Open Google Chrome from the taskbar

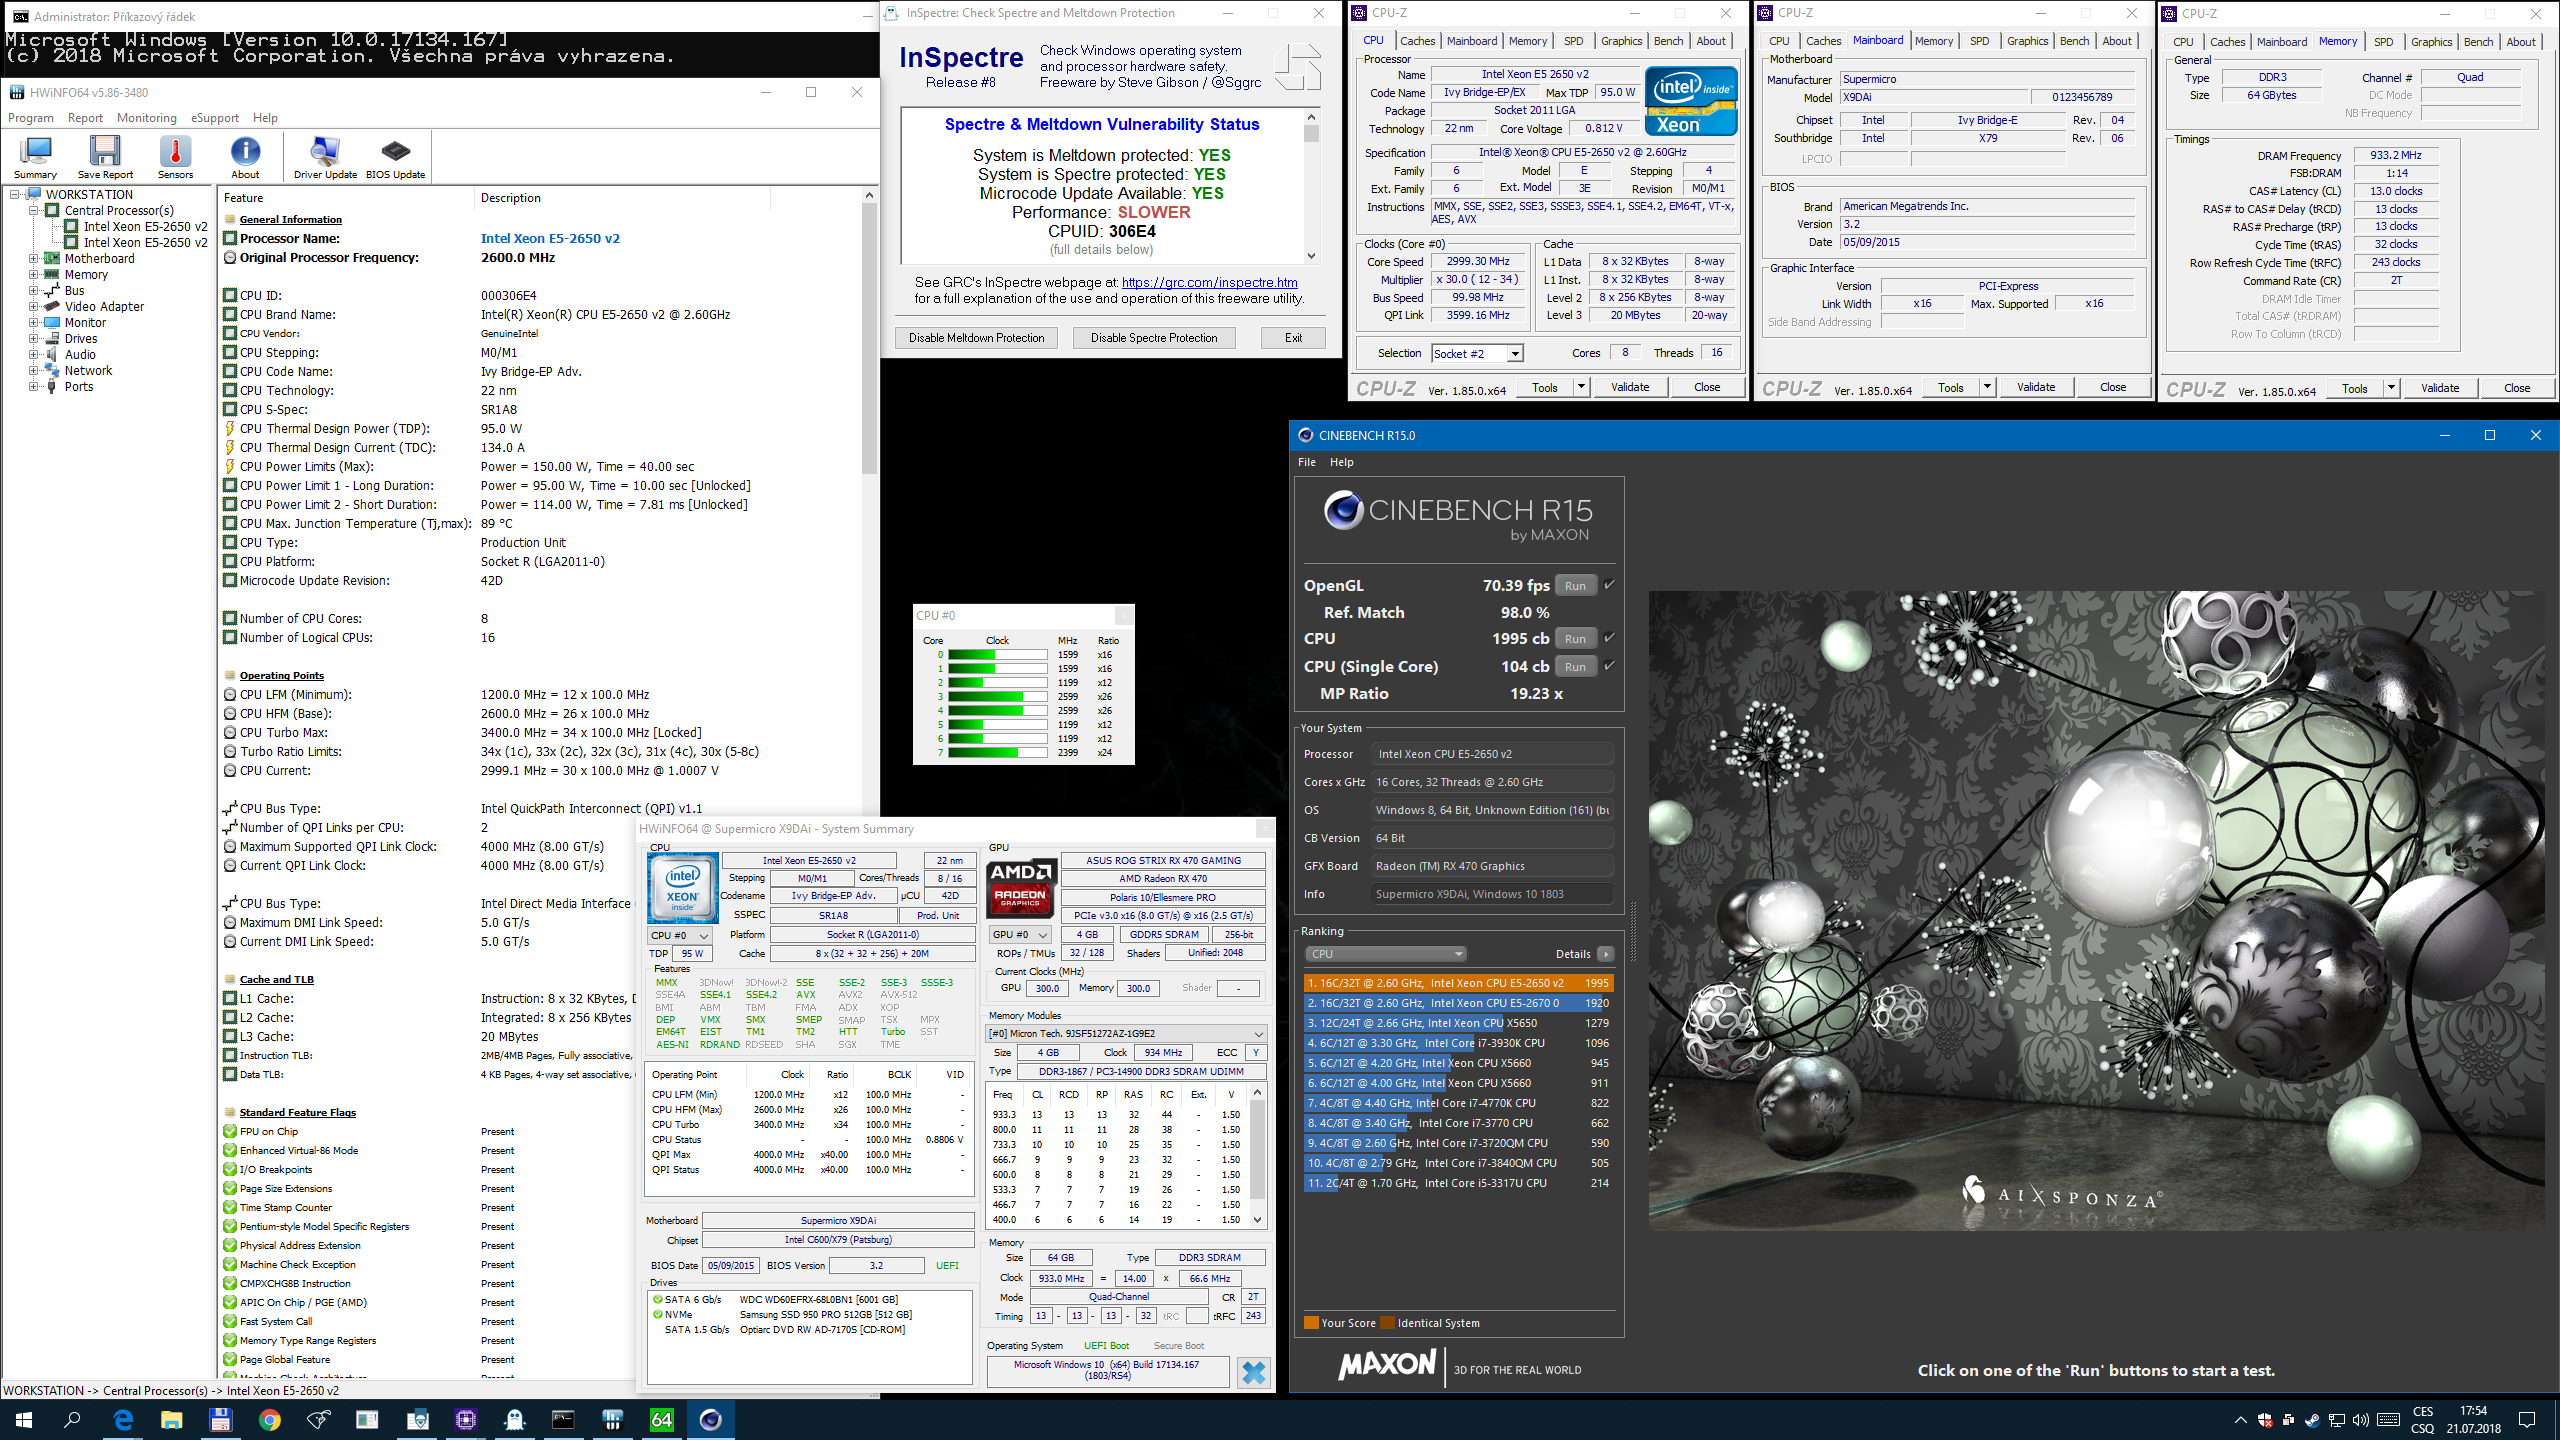coord(270,1420)
